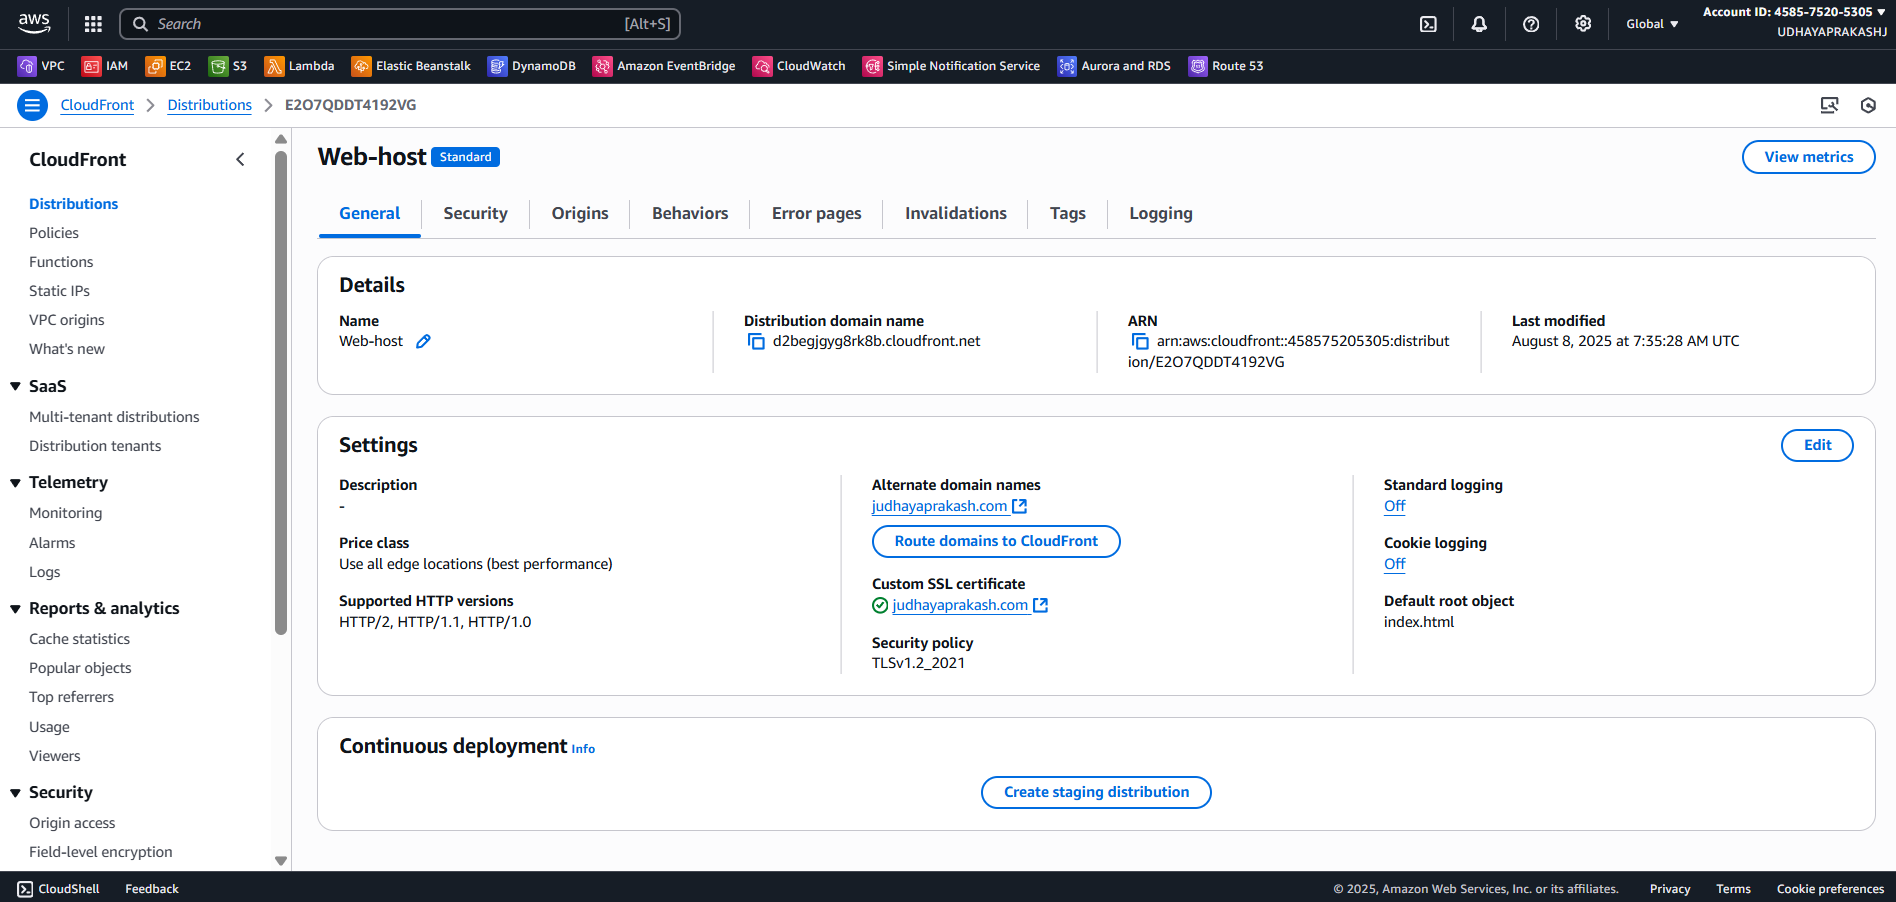Open Route 53 shortcut

point(1226,66)
